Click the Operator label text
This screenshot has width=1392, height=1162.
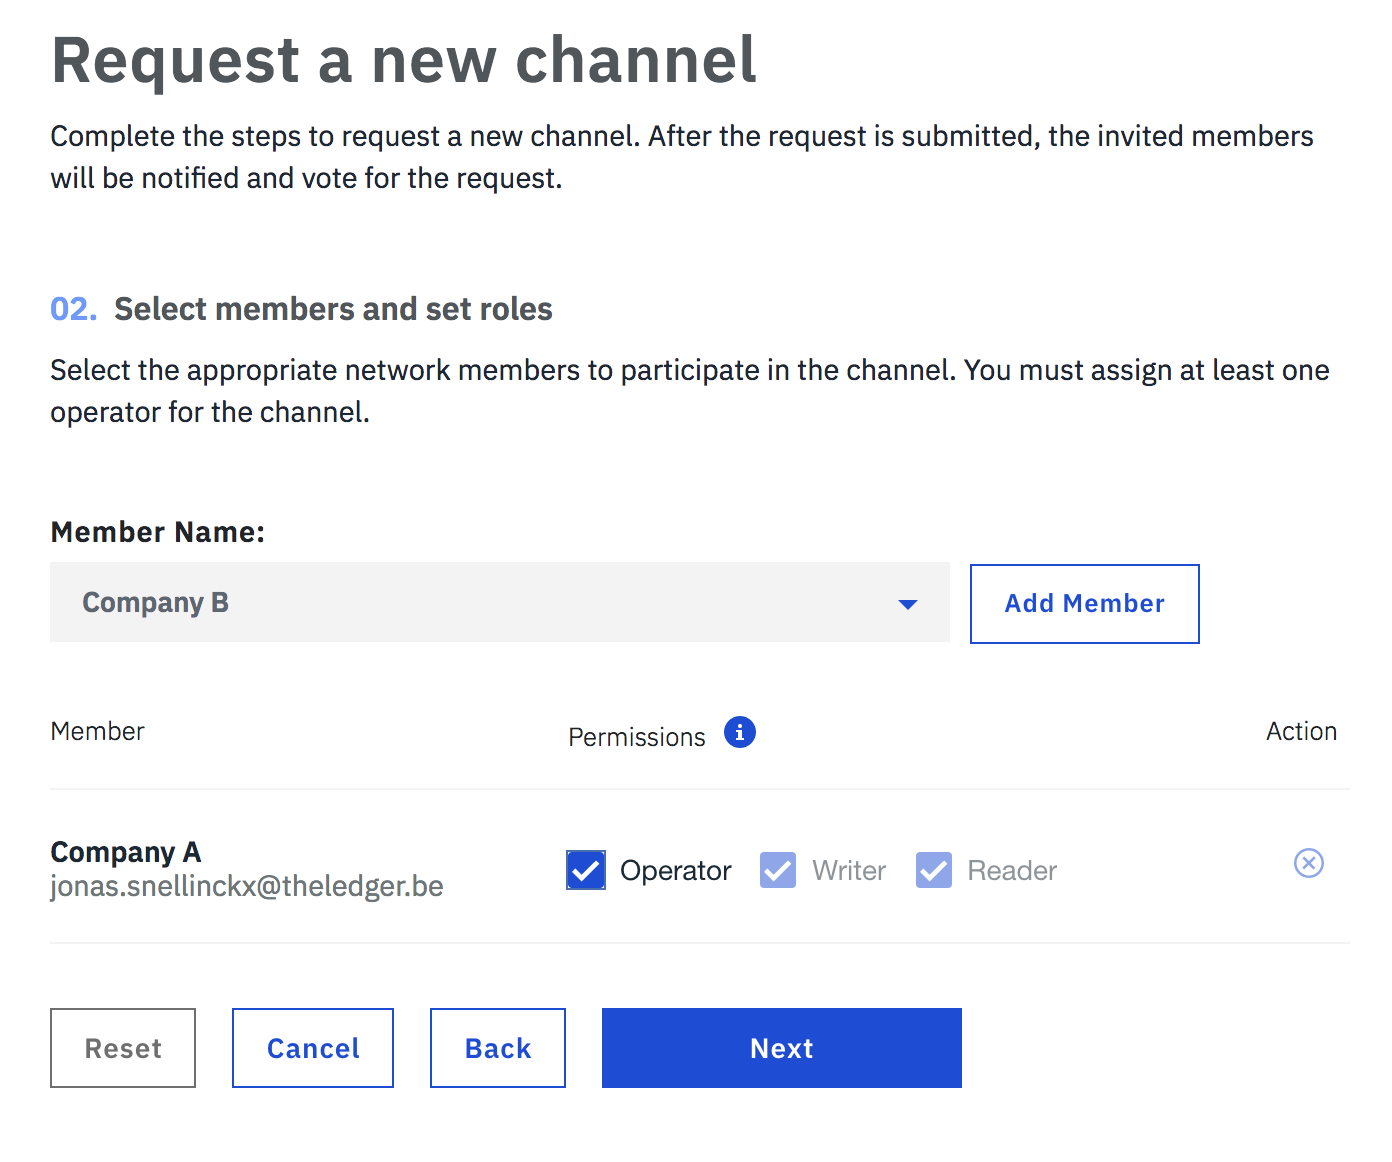tap(676, 871)
